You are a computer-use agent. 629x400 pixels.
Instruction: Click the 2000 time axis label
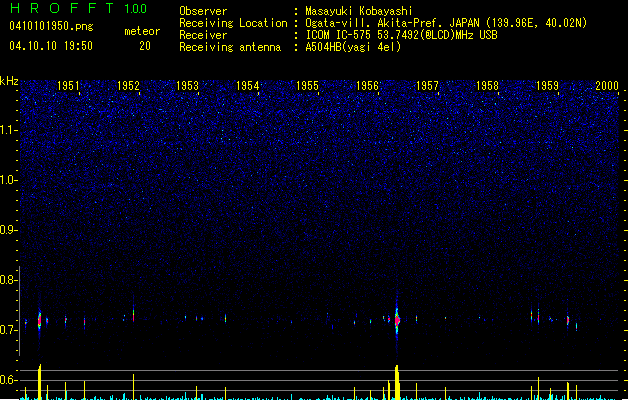click(607, 85)
